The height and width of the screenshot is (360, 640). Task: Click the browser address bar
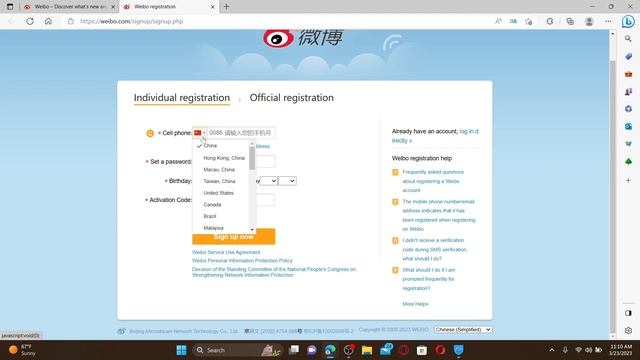[x=278, y=21]
